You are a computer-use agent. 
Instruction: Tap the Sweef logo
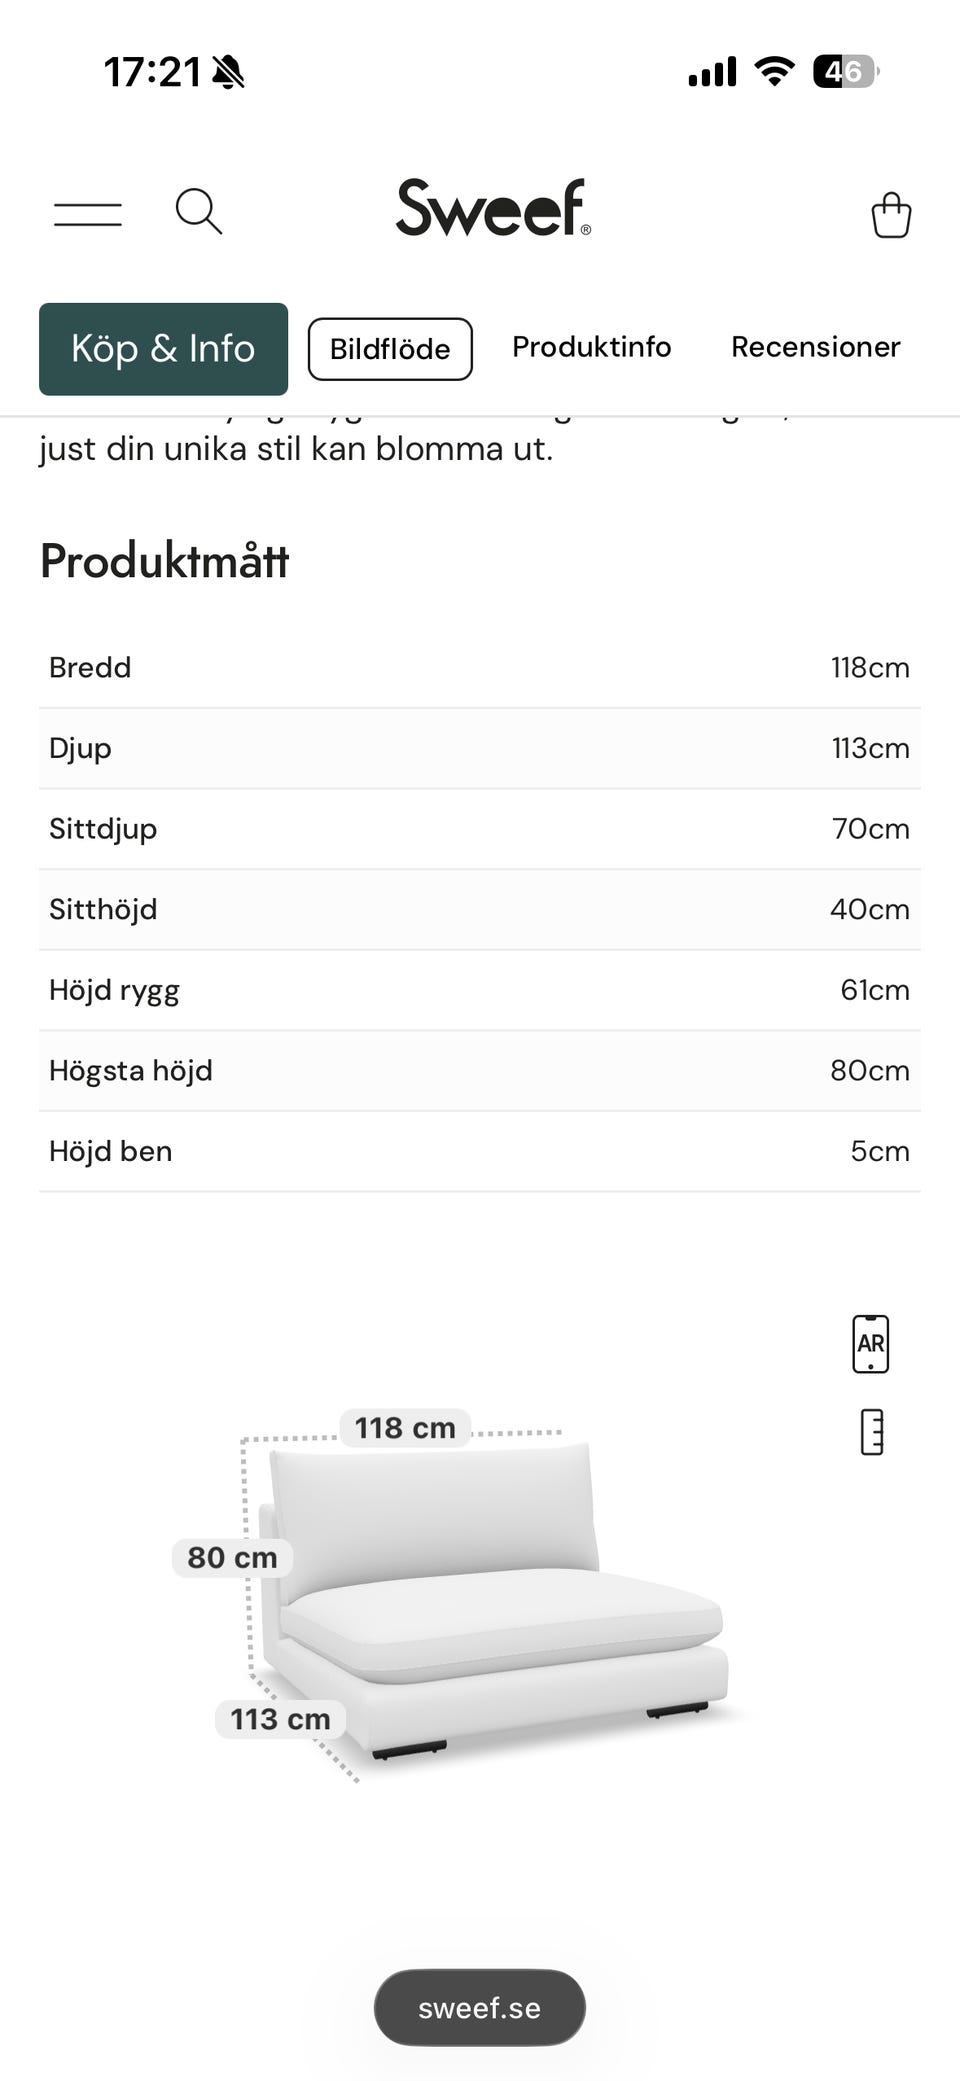[493, 208]
